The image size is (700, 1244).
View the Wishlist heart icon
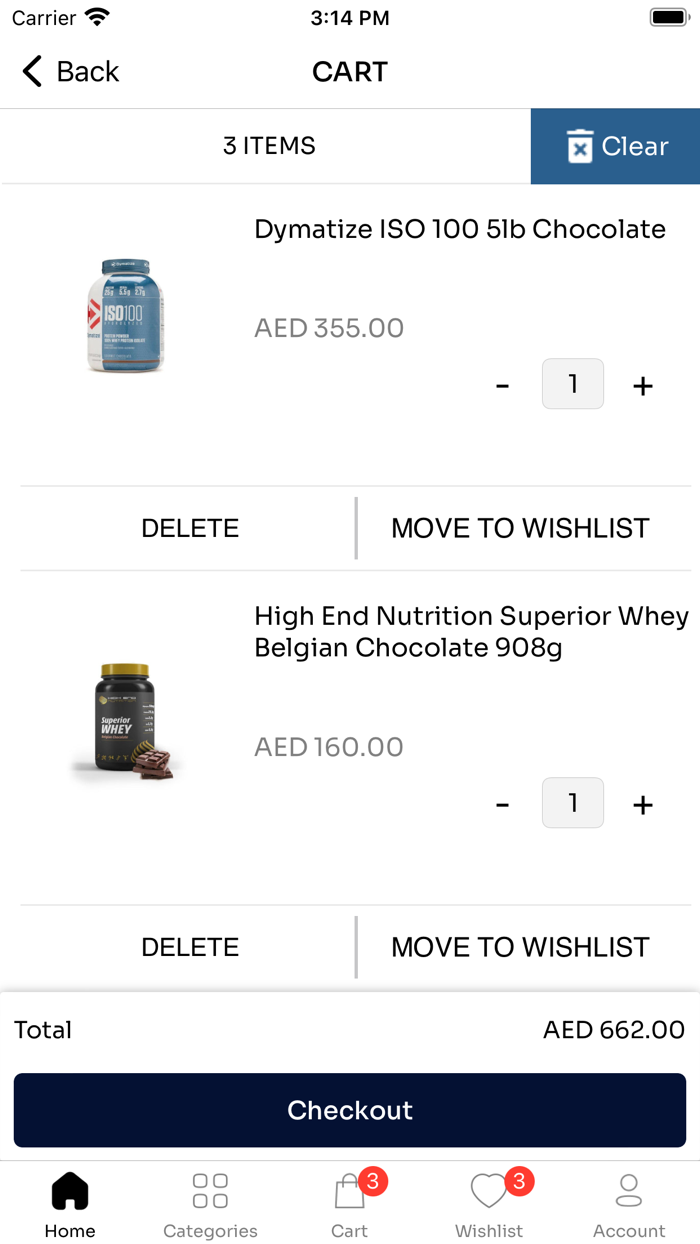point(489,1192)
